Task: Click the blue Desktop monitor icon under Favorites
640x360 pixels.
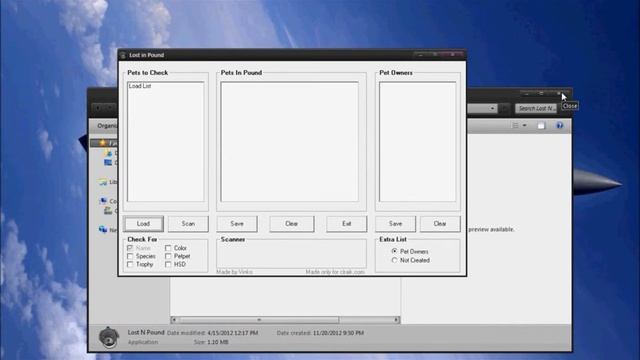Action: pos(108,162)
